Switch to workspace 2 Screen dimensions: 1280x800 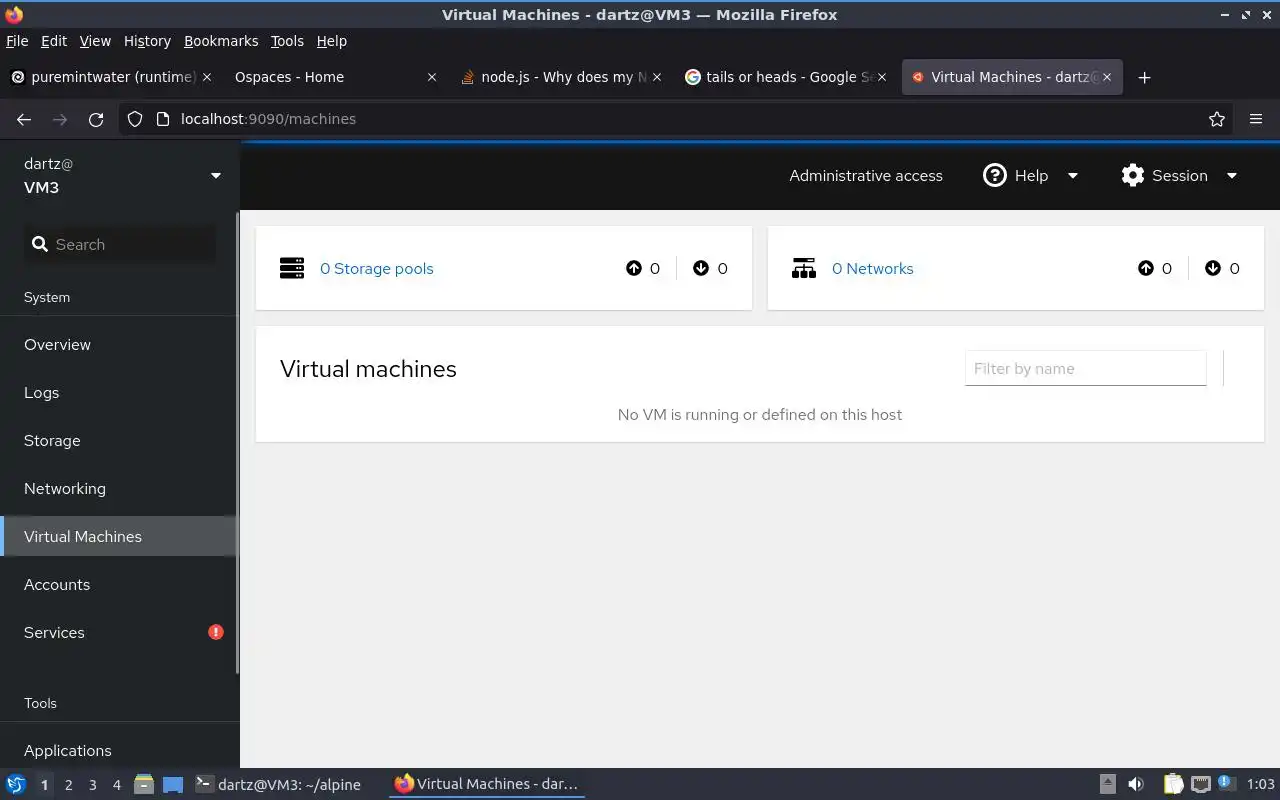68,785
